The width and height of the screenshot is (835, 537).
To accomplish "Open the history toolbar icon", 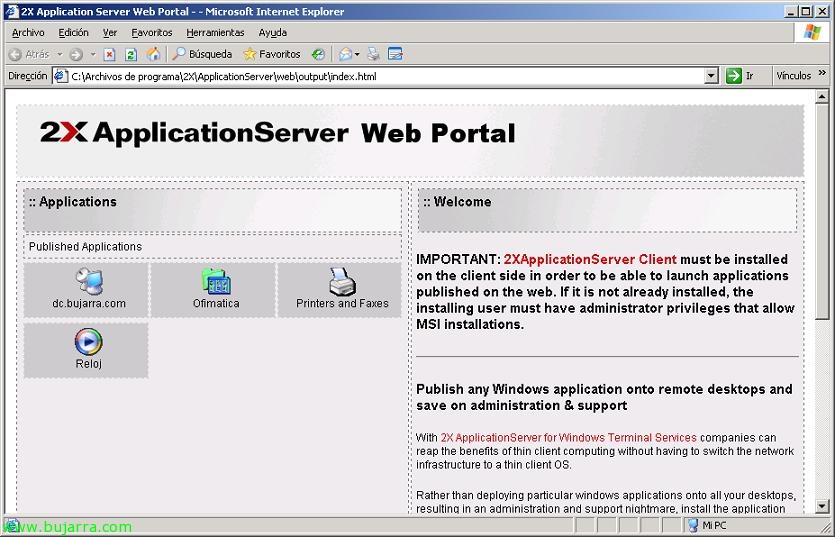I will click(x=318, y=54).
